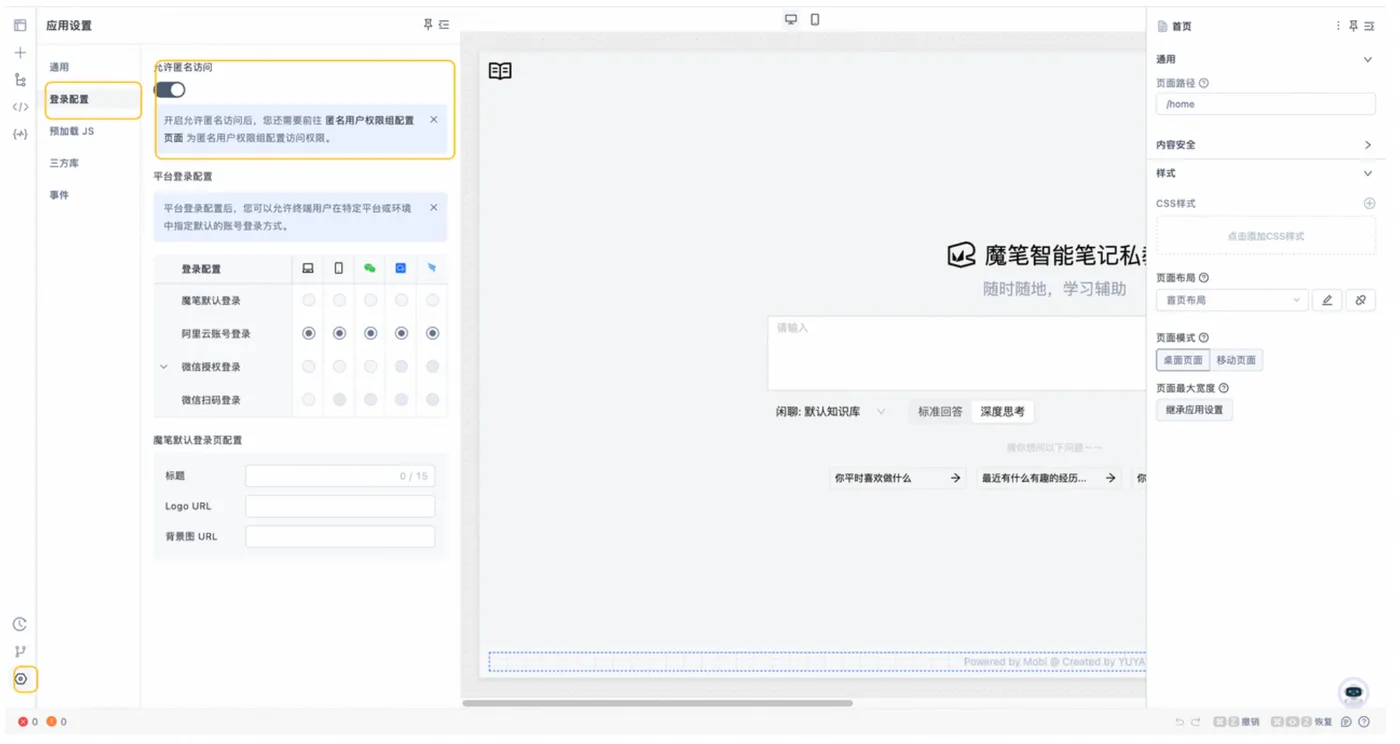Open the help question icon in status bar
The height and width of the screenshot is (744, 1400).
click(1364, 722)
